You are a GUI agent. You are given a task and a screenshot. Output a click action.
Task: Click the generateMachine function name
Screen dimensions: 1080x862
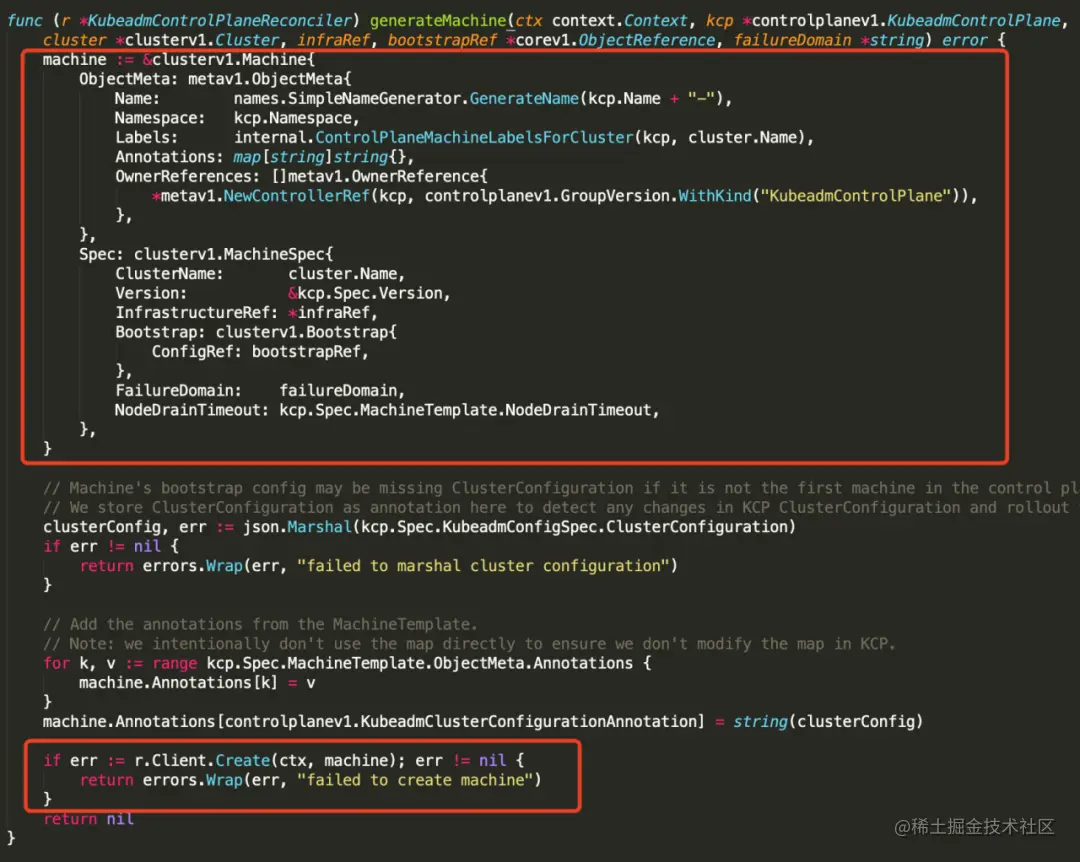coord(437,21)
